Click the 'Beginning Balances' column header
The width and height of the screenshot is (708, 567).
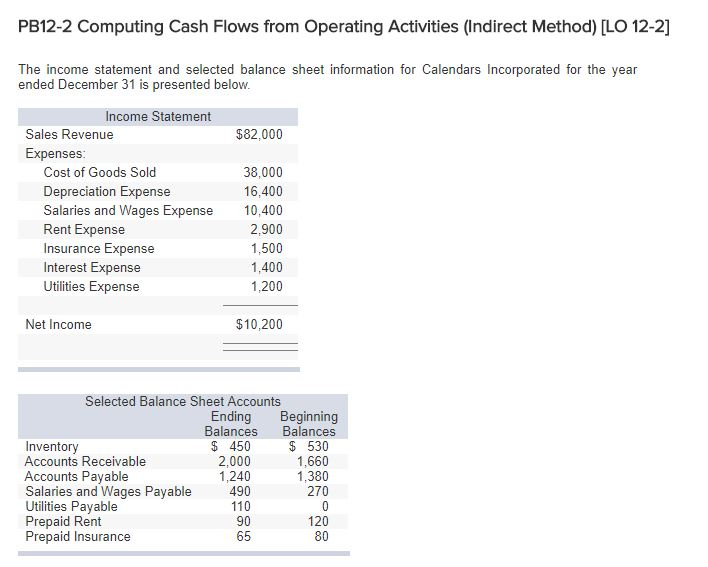click(309, 424)
